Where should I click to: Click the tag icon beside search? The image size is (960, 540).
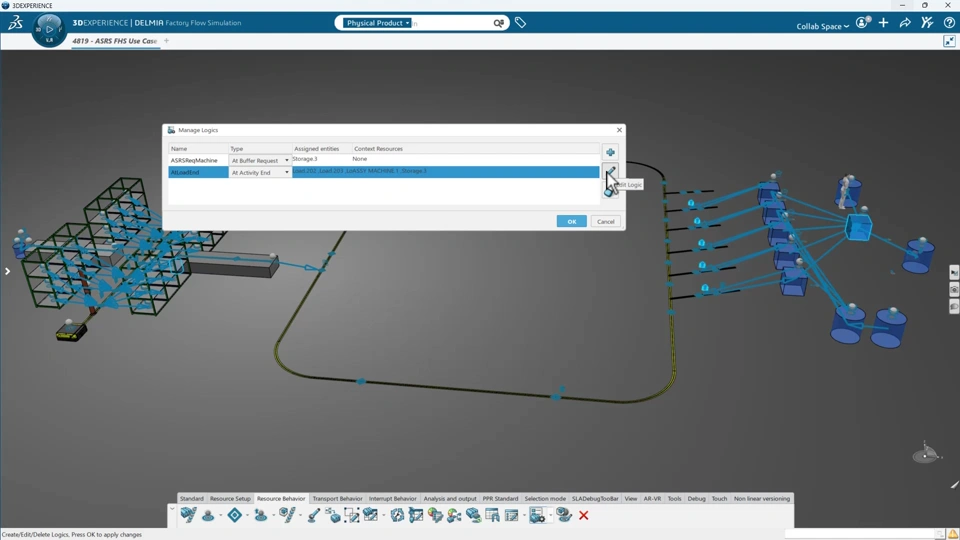[520, 23]
